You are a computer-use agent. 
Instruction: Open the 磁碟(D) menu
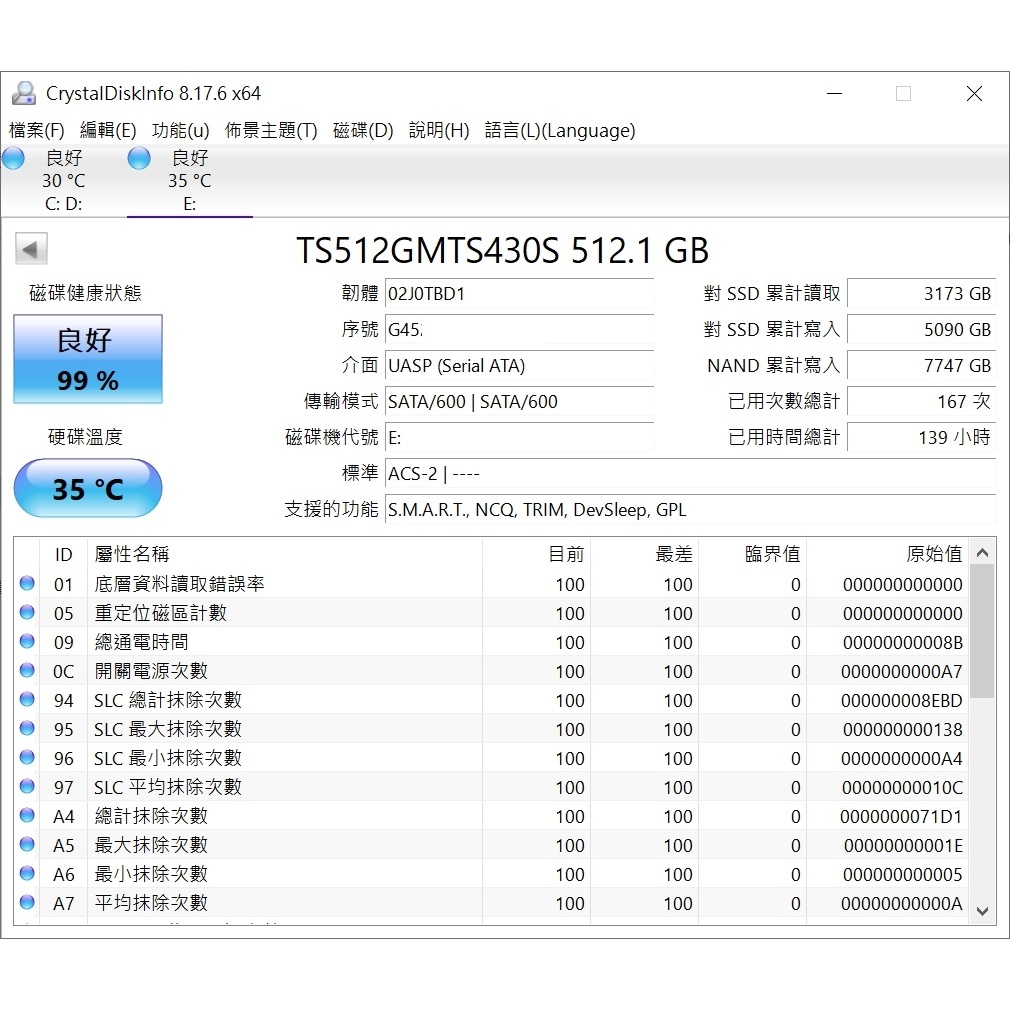(363, 131)
